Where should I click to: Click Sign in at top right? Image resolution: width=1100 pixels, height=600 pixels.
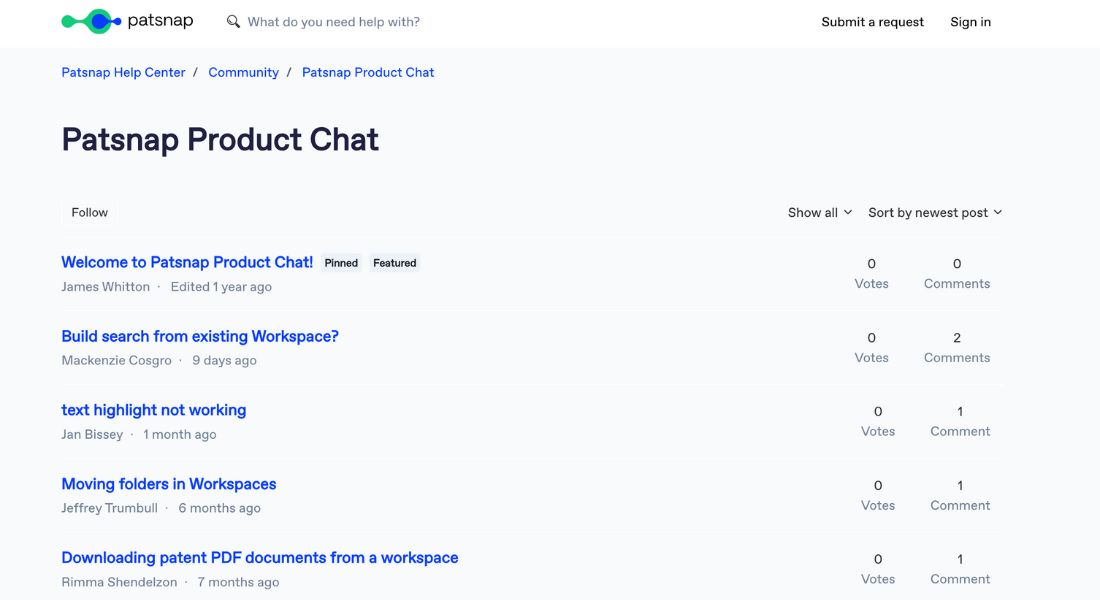click(x=970, y=22)
